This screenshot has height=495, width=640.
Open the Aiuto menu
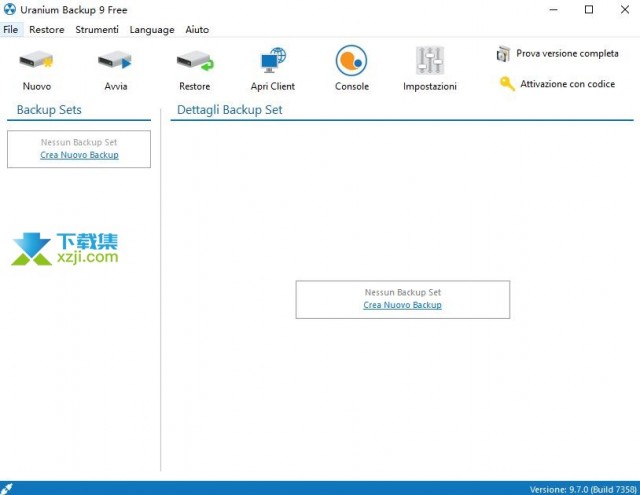[197, 29]
